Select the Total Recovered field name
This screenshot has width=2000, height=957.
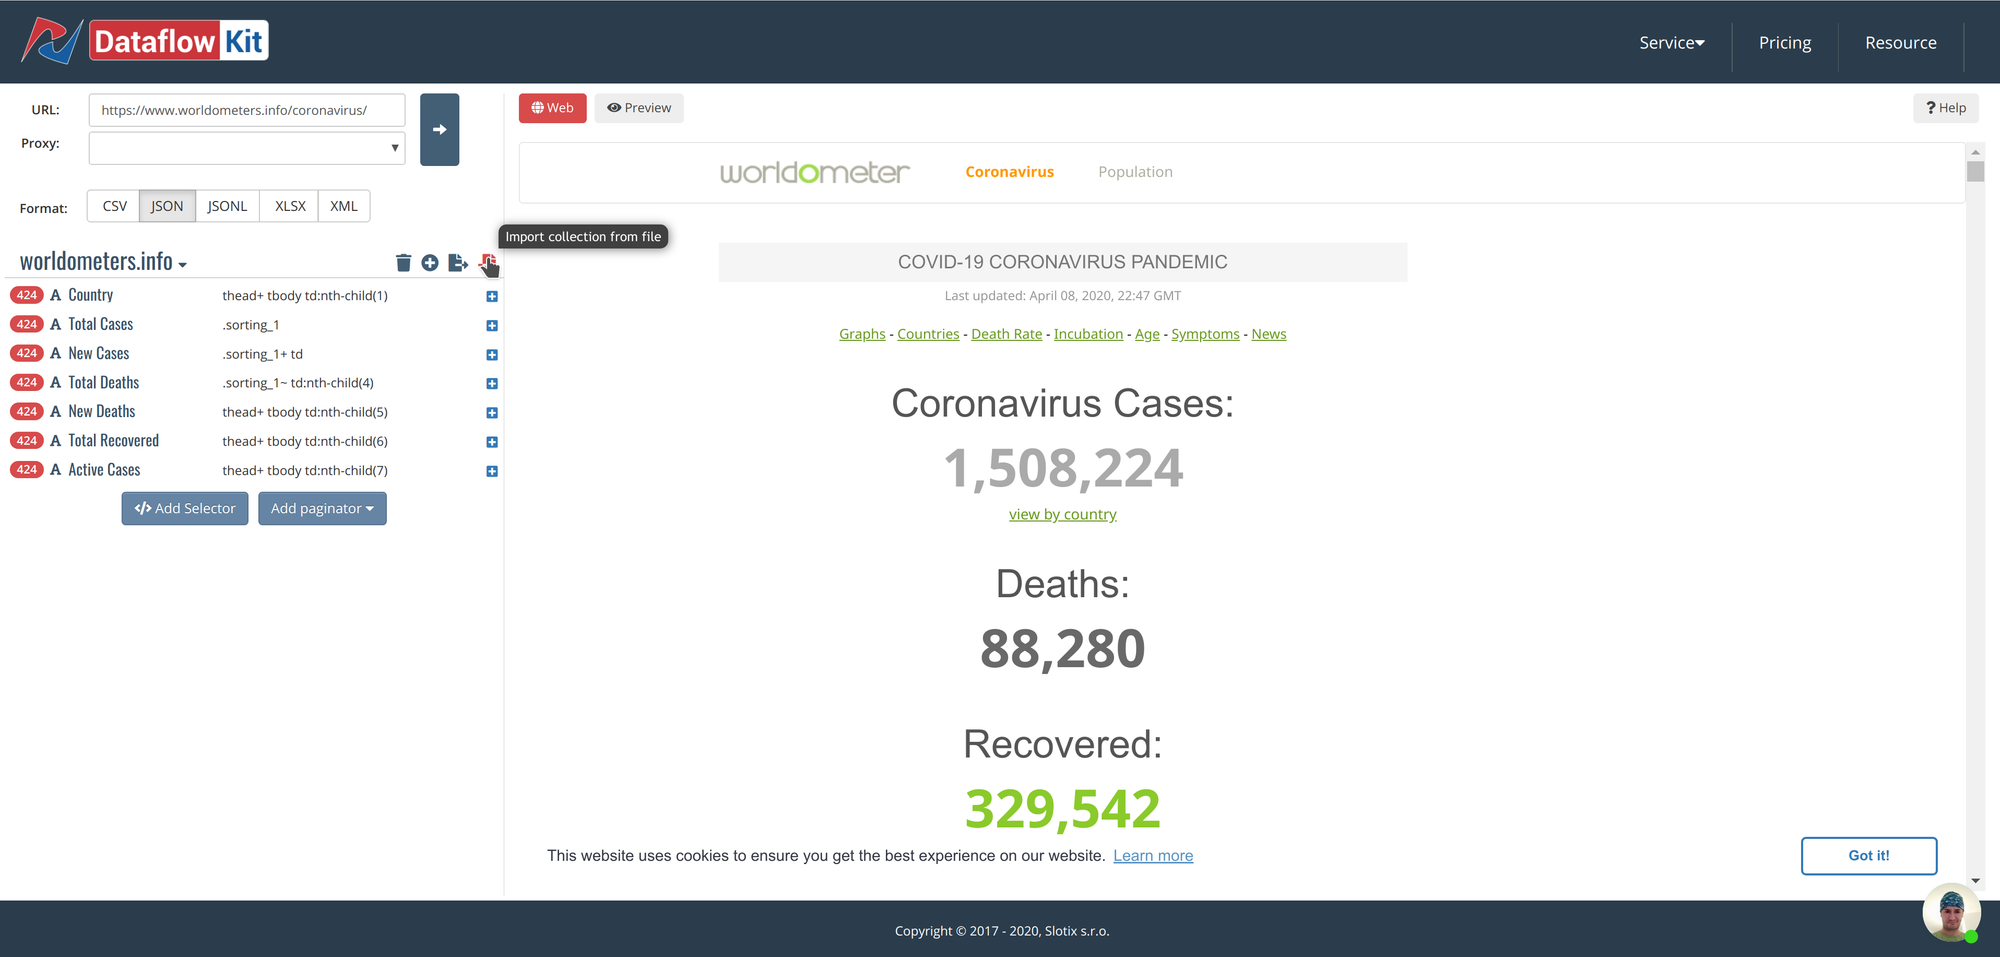114,440
